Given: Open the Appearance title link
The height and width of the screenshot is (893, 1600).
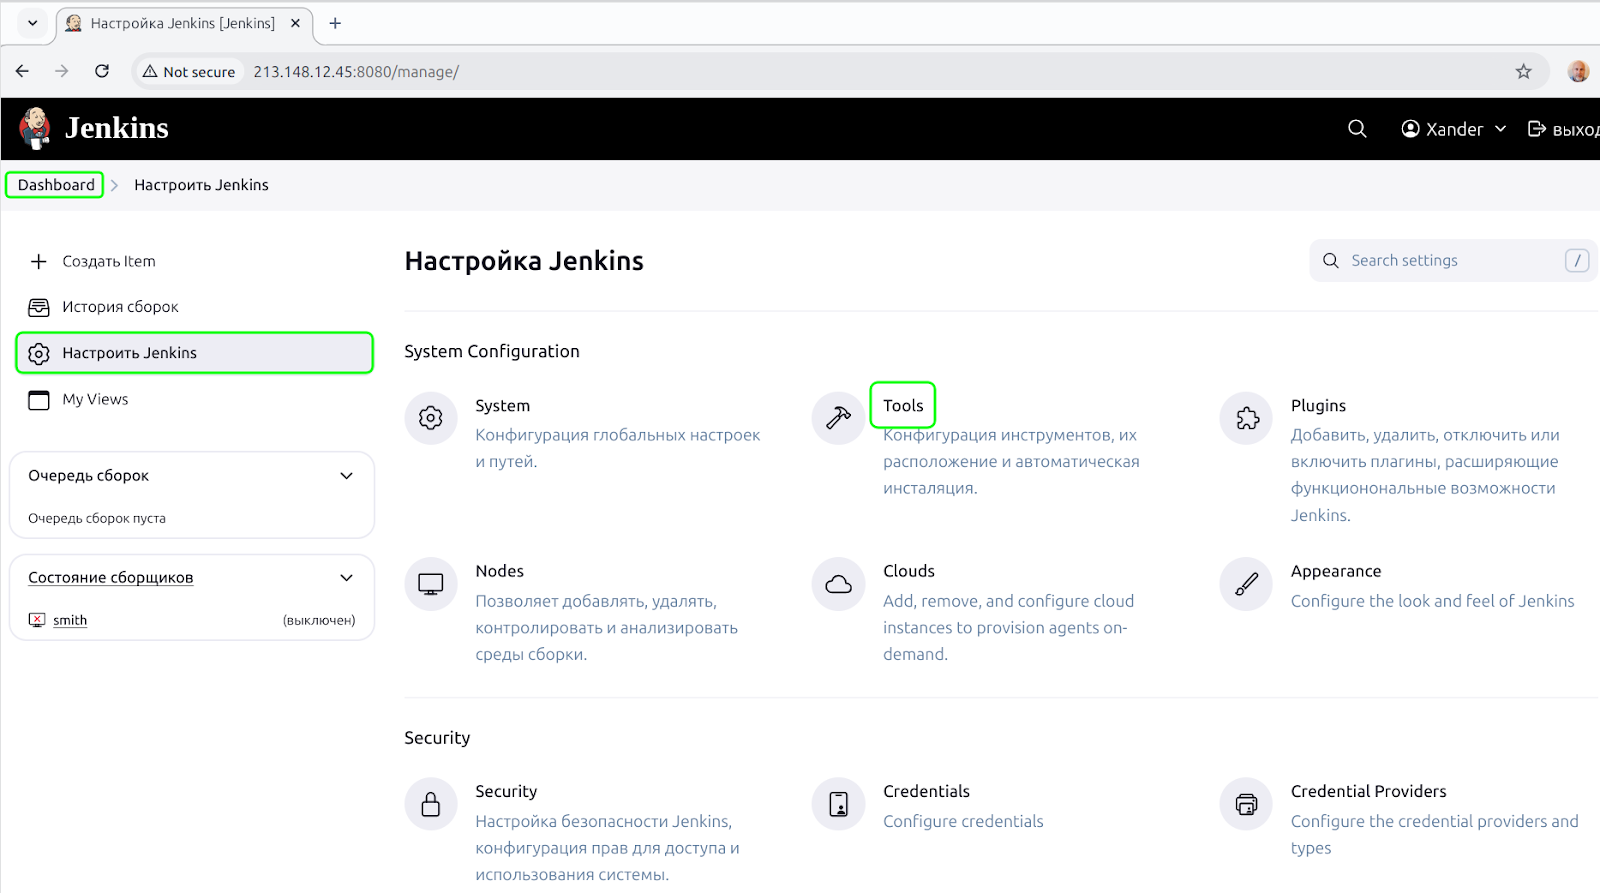Looking at the screenshot, I should [x=1336, y=571].
